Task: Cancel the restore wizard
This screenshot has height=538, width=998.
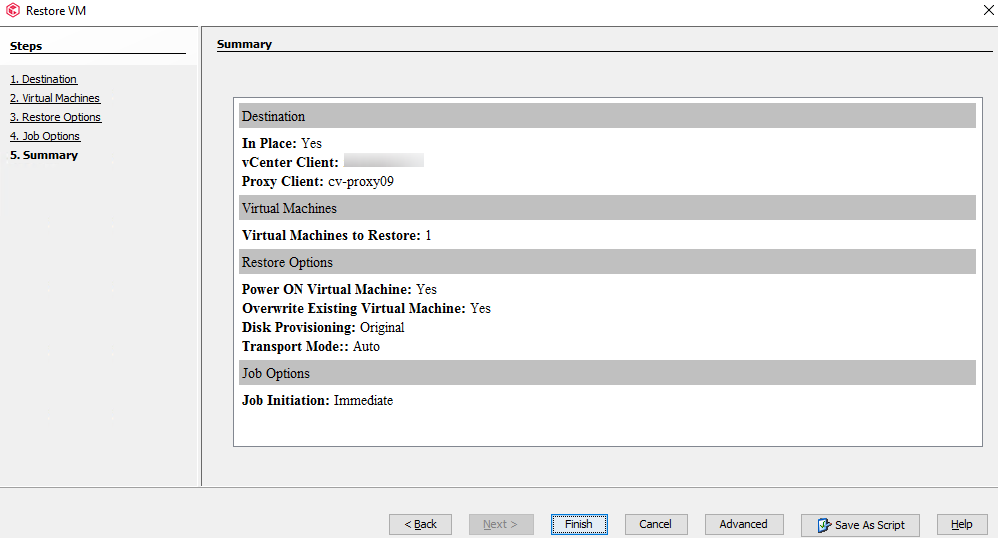Action: tap(656, 524)
